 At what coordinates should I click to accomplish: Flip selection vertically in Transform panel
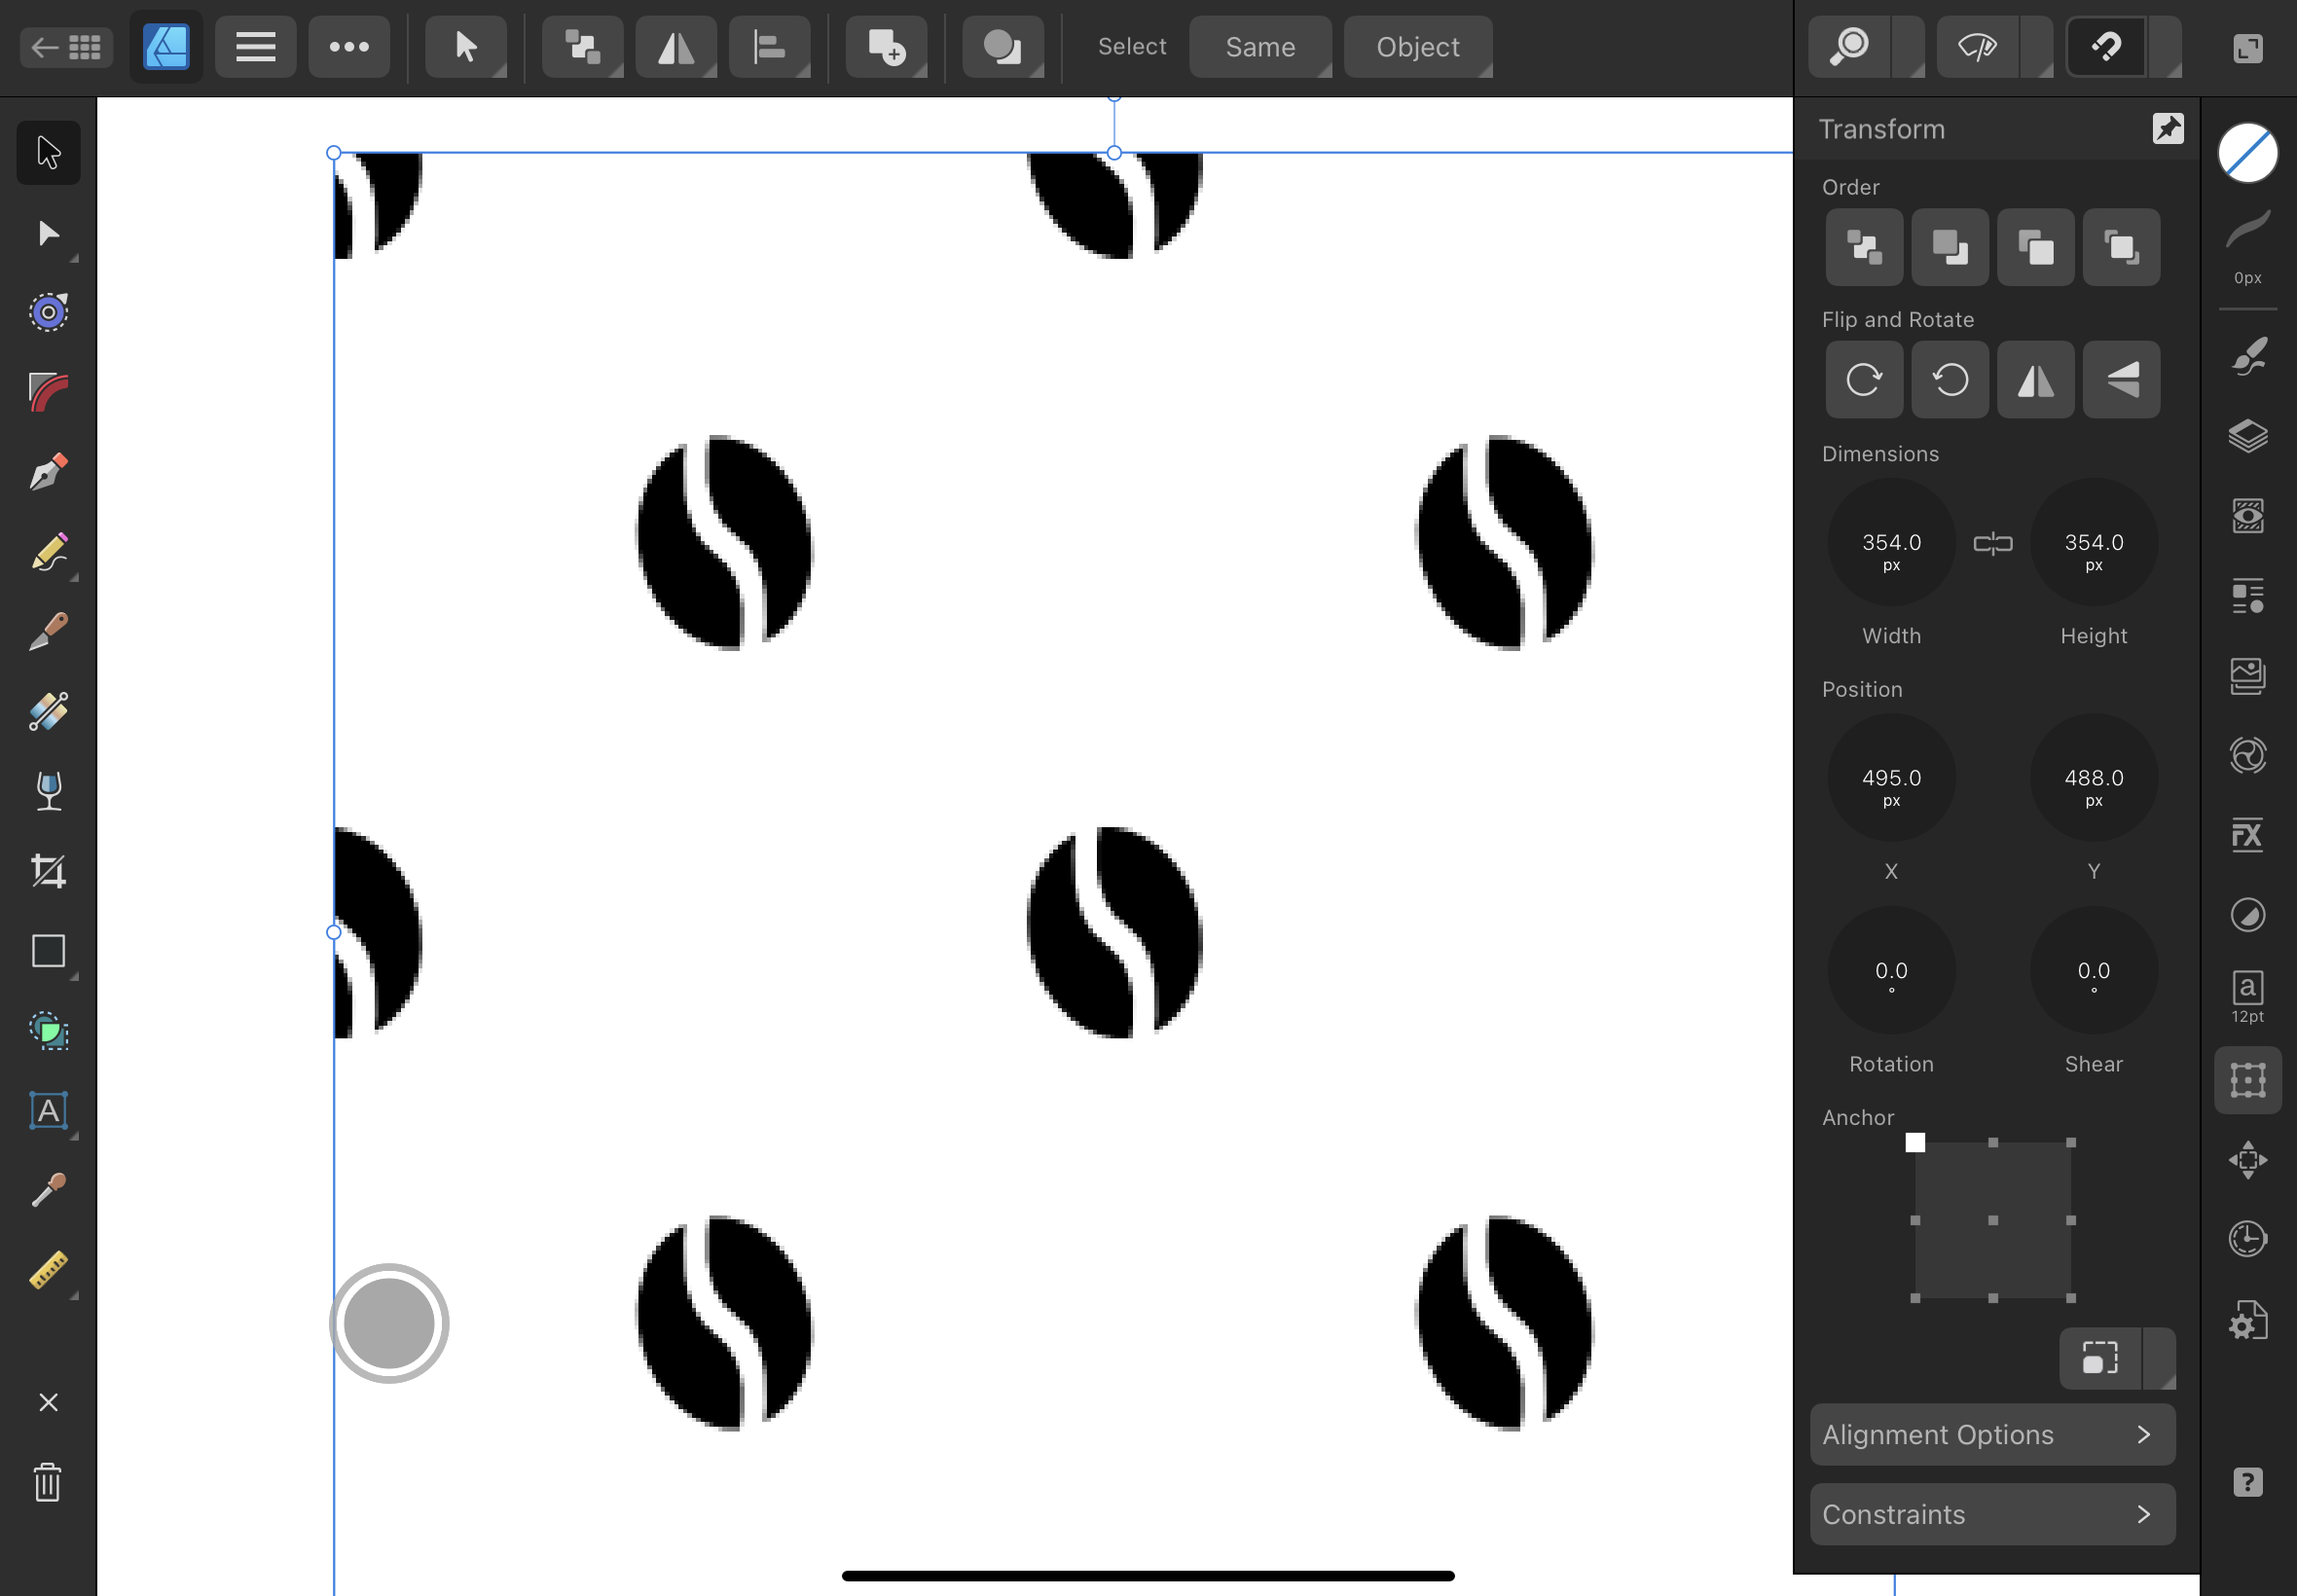click(x=2121, y=380)
